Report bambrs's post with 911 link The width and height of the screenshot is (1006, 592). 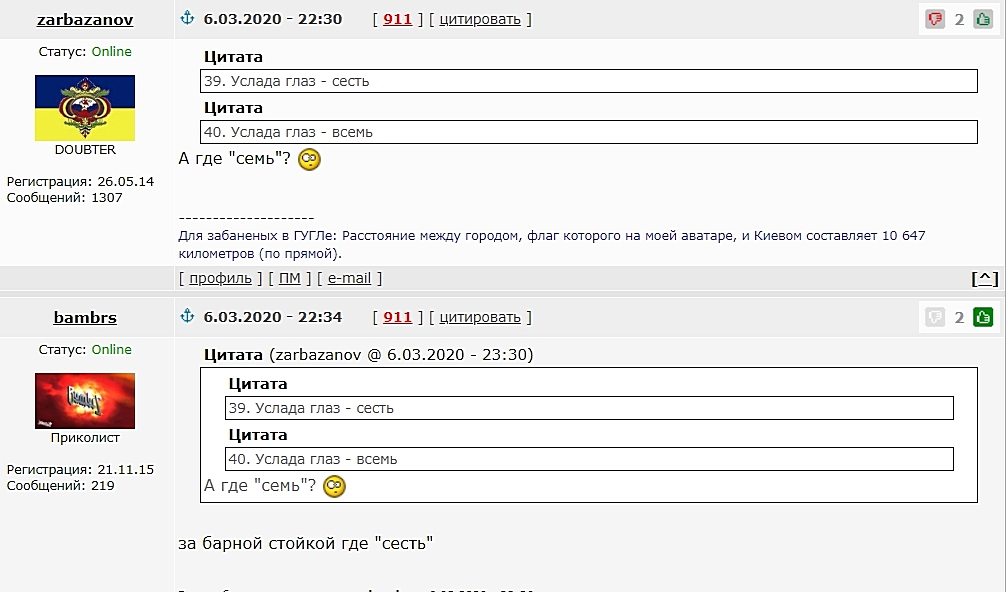(397, 317)
